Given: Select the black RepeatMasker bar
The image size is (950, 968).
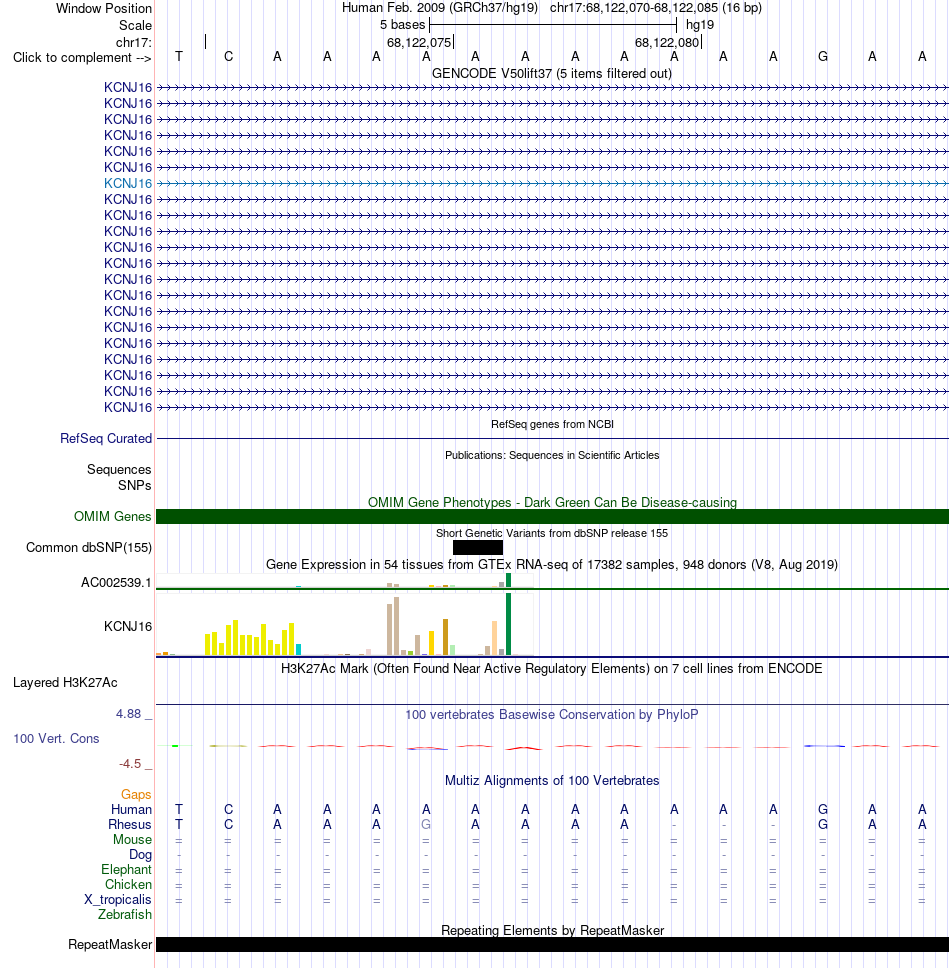Looking at the screenshot, I should [x=552, y=945].
